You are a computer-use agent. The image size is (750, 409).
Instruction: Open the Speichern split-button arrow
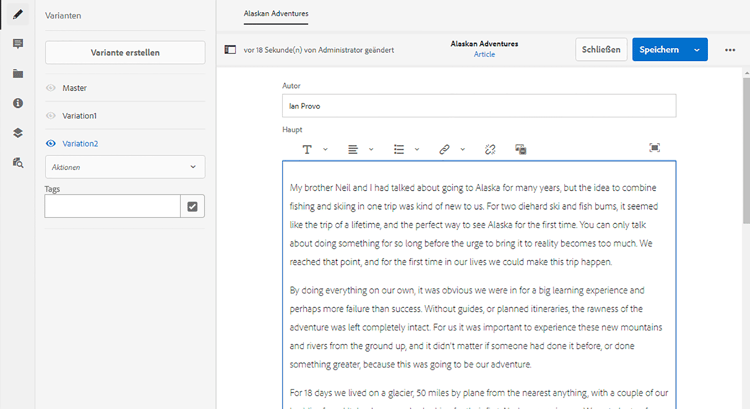[697, 50]
